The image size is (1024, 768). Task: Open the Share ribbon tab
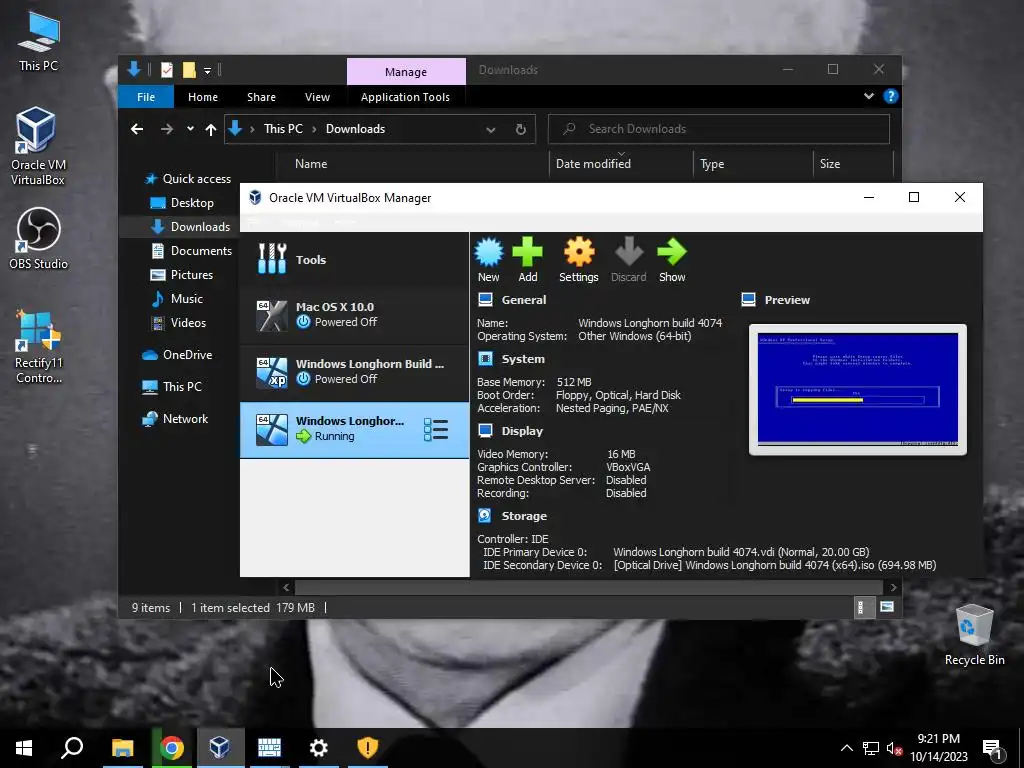click(261, 97)
